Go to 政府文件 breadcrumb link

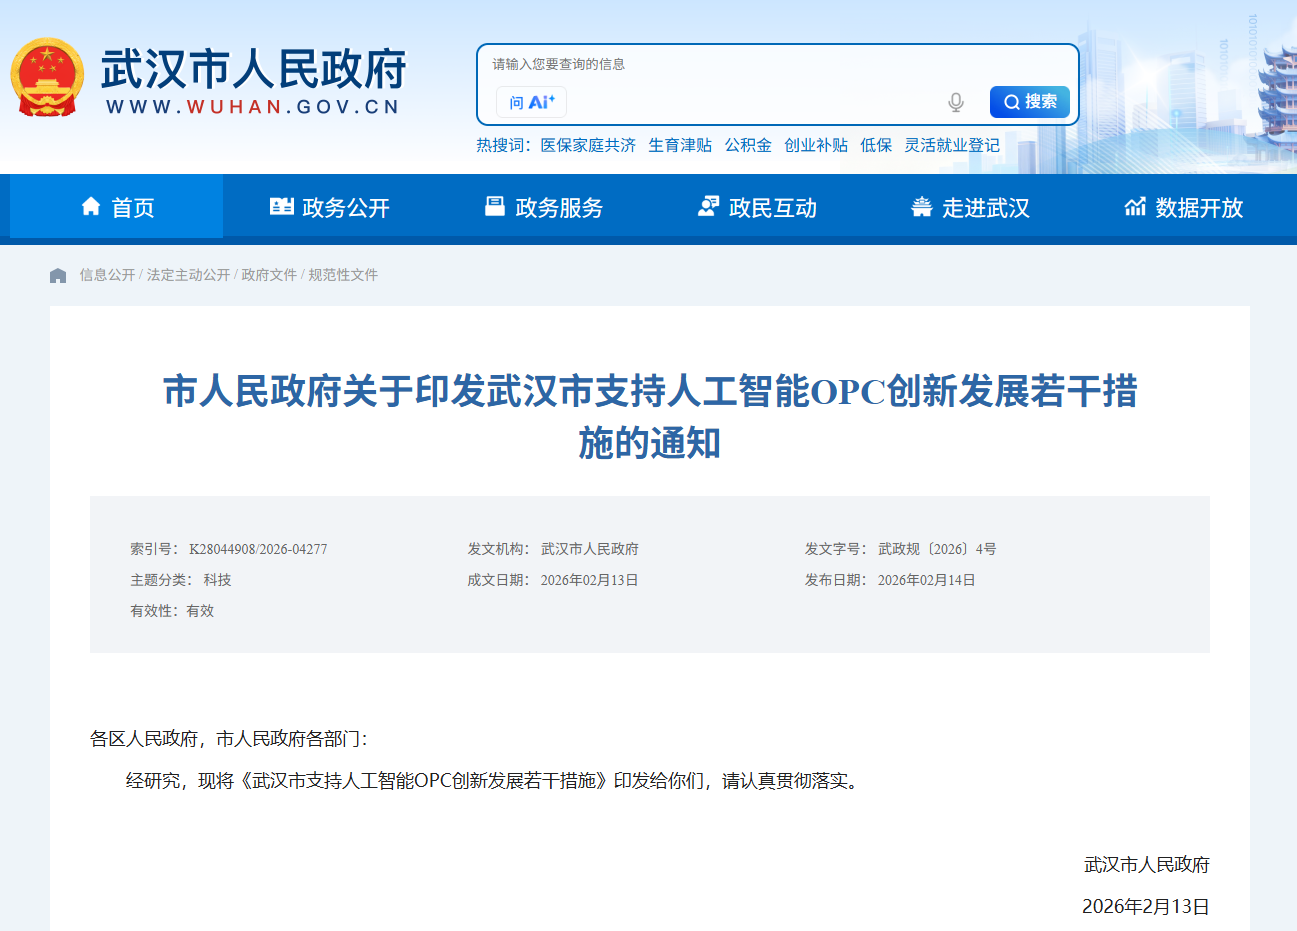[269, 275]
